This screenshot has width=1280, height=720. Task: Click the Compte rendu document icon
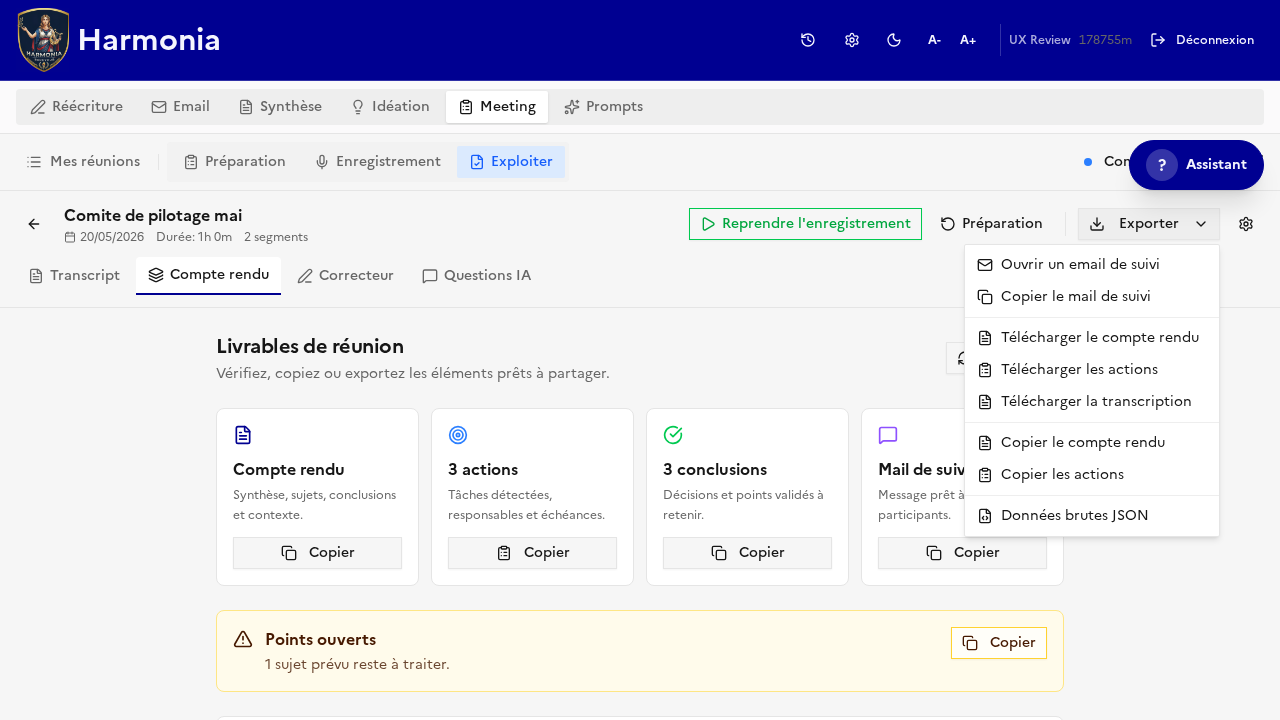(x=243, y=435)
